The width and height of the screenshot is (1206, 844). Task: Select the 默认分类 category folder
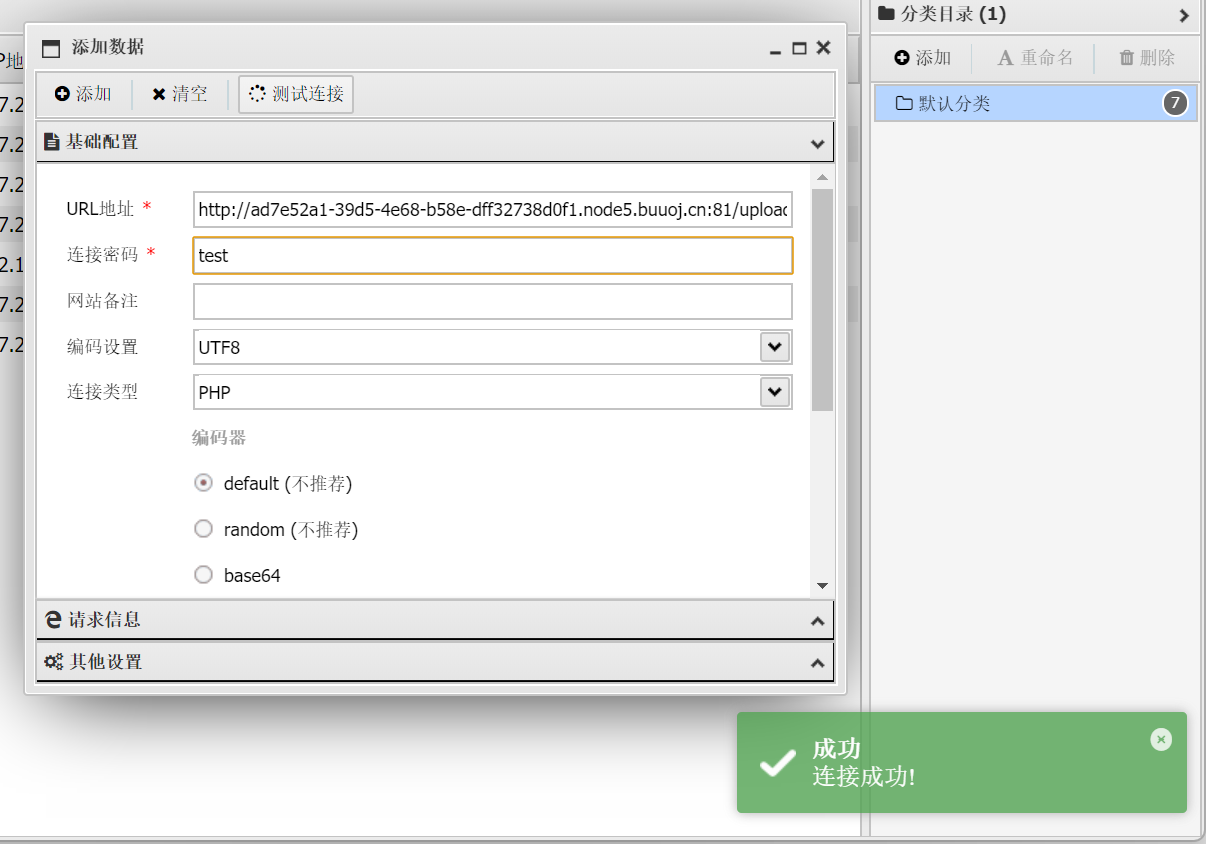pos(1036,103)
